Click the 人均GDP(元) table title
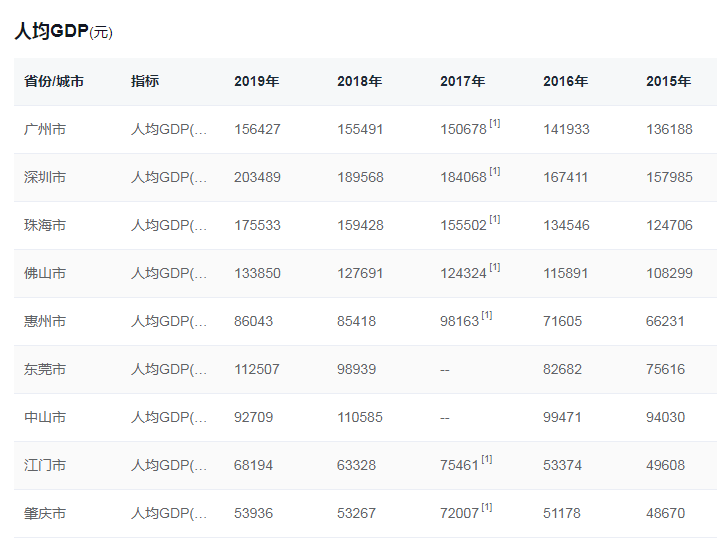Image resolution: width=717 pixels, height=550 pixels. tap(63, 31)
